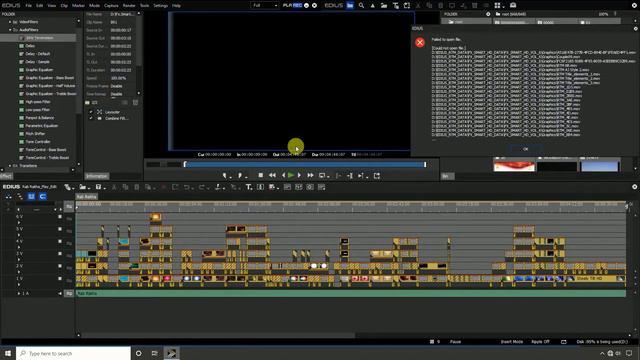Collapse the AudioFilters tree folder
The width and height of the screenshot is (640, 360).
tap(10, 30)
